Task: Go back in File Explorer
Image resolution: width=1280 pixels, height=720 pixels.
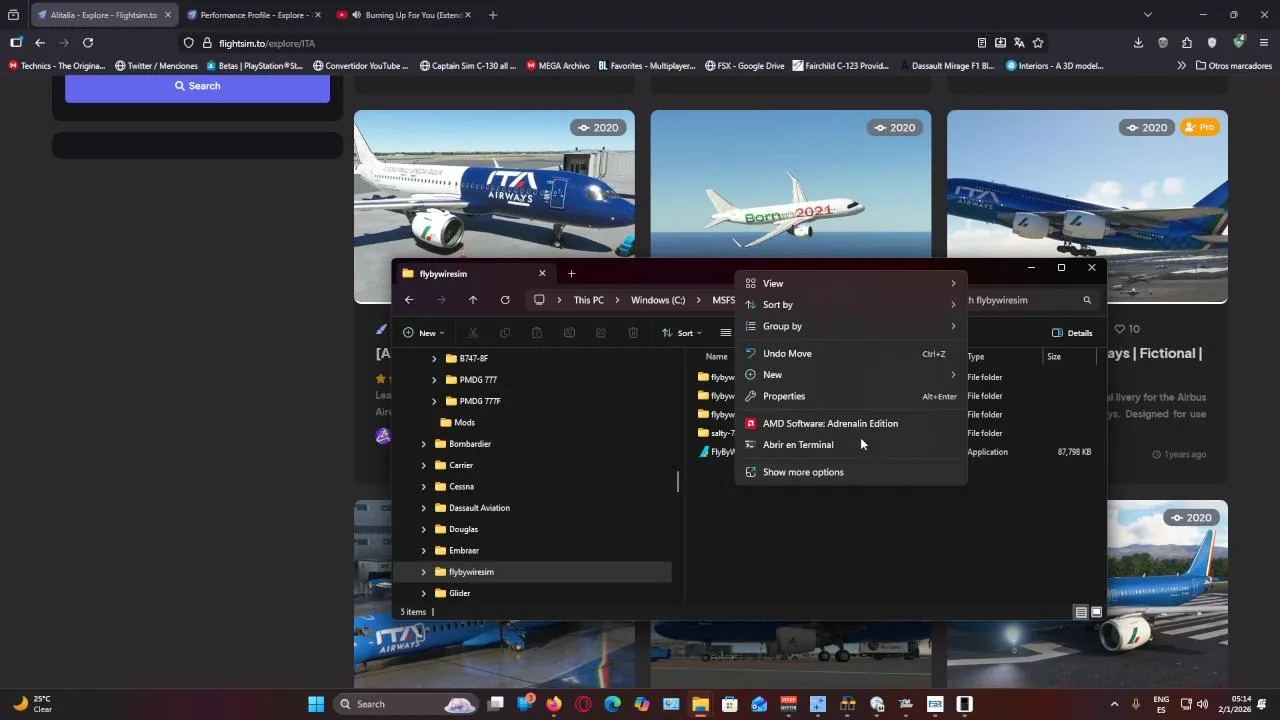Action: (x=409, y=300)
